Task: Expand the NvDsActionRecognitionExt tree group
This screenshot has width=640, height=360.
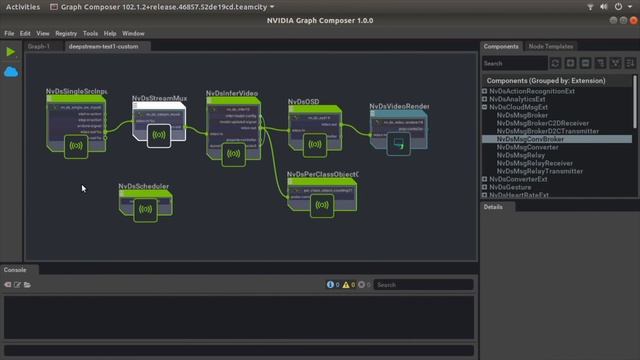Action: coord(484,91)
